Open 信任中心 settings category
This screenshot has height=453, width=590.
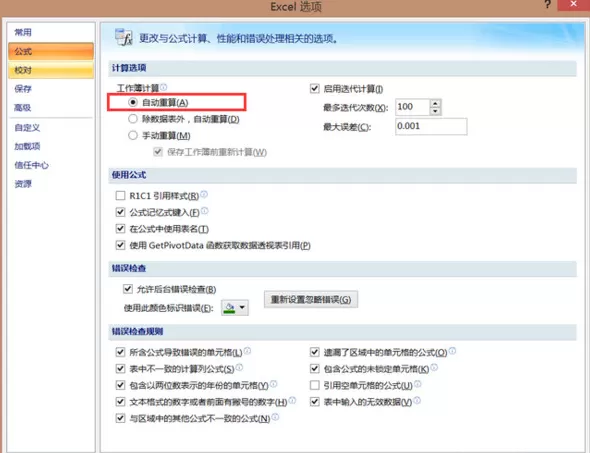(51, 165)
